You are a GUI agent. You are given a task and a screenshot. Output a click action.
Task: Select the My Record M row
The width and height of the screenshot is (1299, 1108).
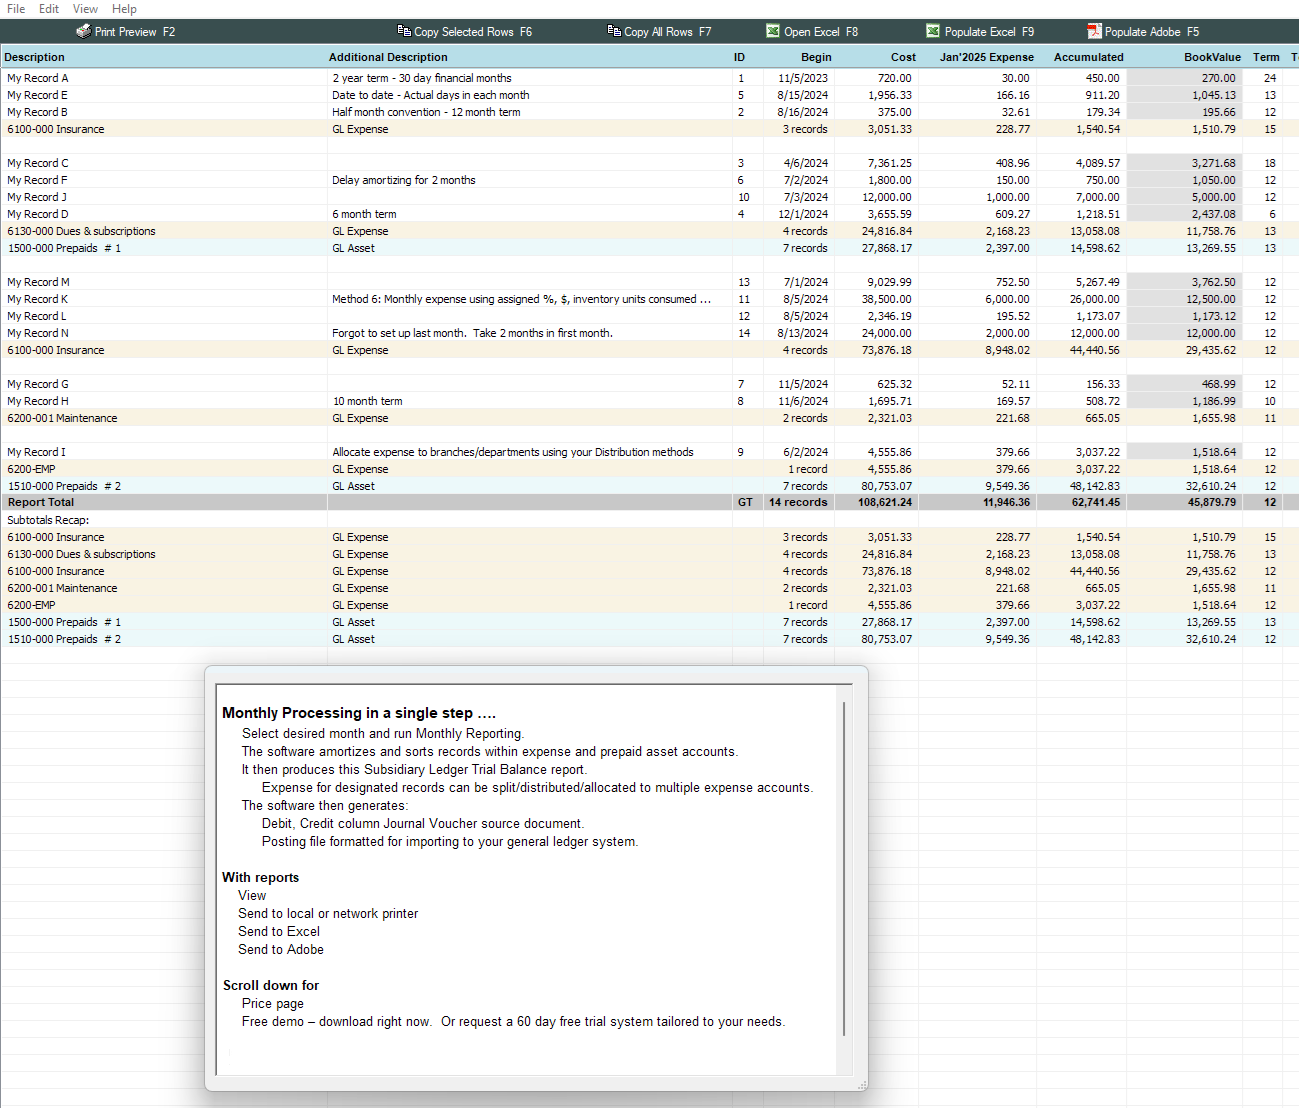point(649,282)
